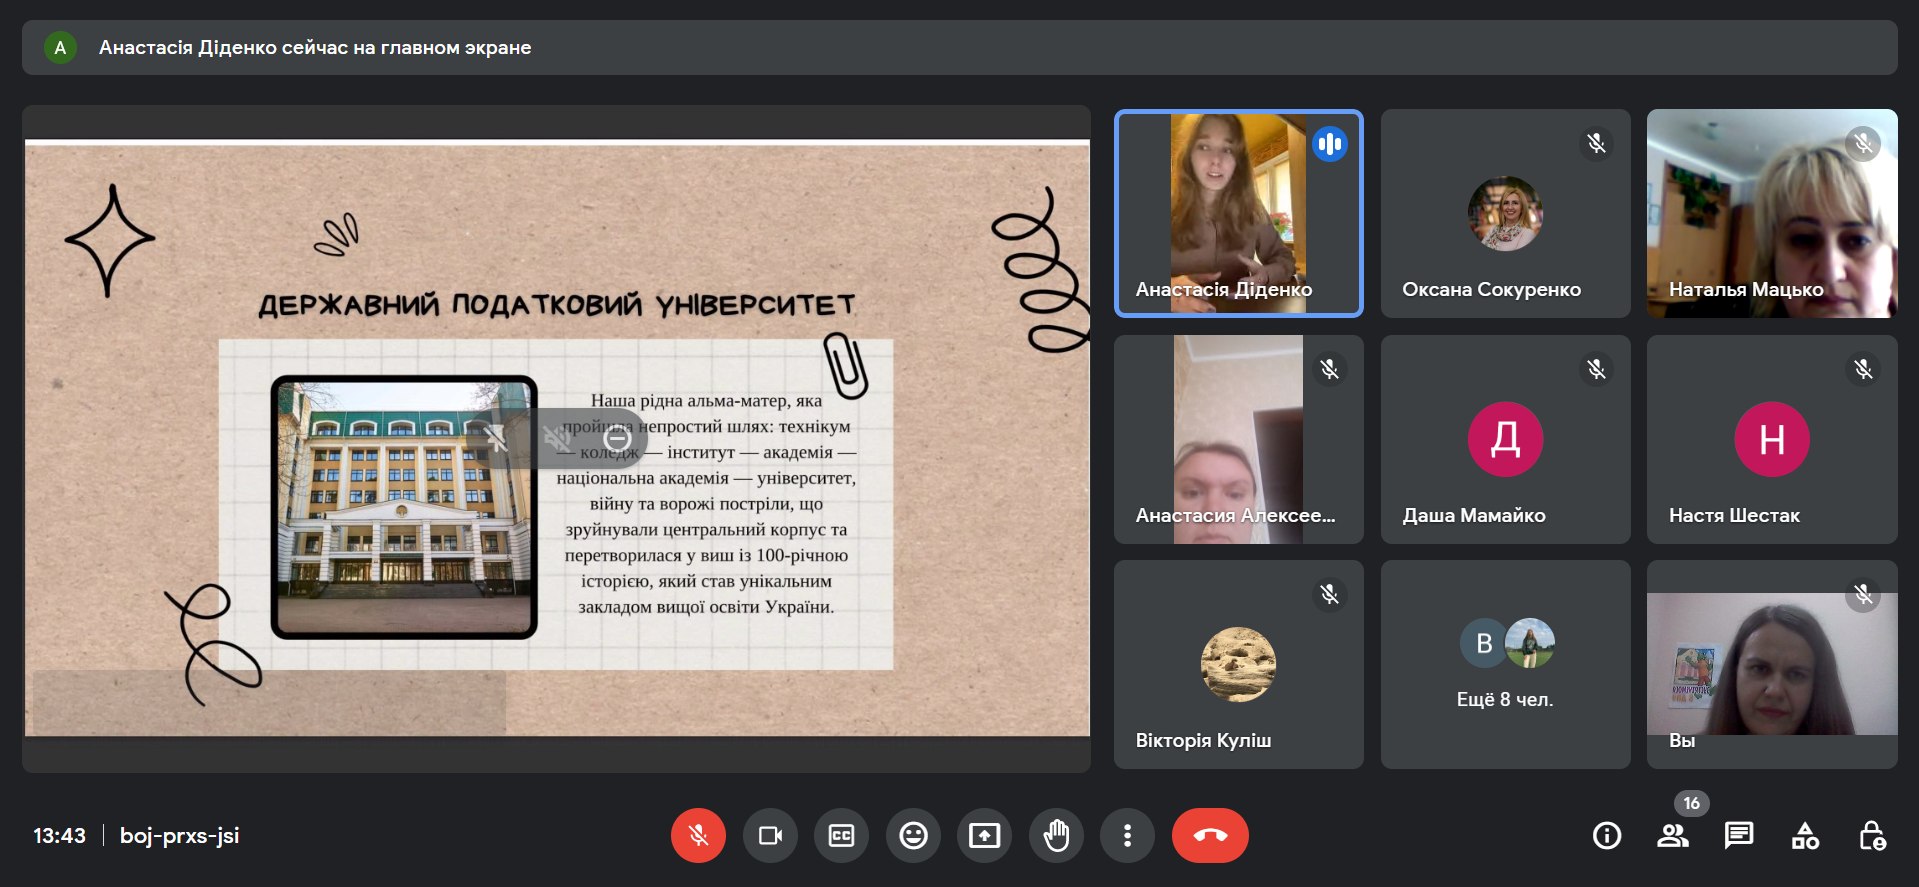The width and height of the screenshot is (1919, 887).
Task: Click the muted mic icon on Вікторія Куліш's tile
Action: [1330, 595]
